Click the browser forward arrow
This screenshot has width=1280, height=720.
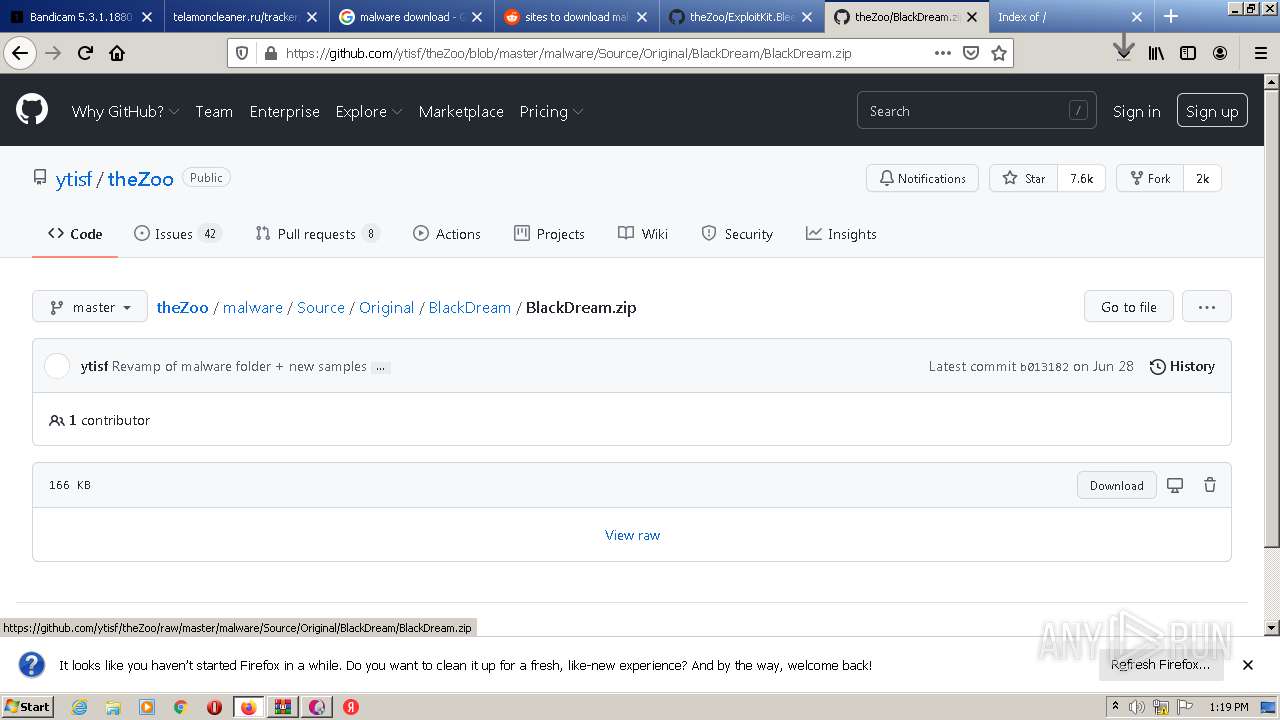tap(53, 53)
